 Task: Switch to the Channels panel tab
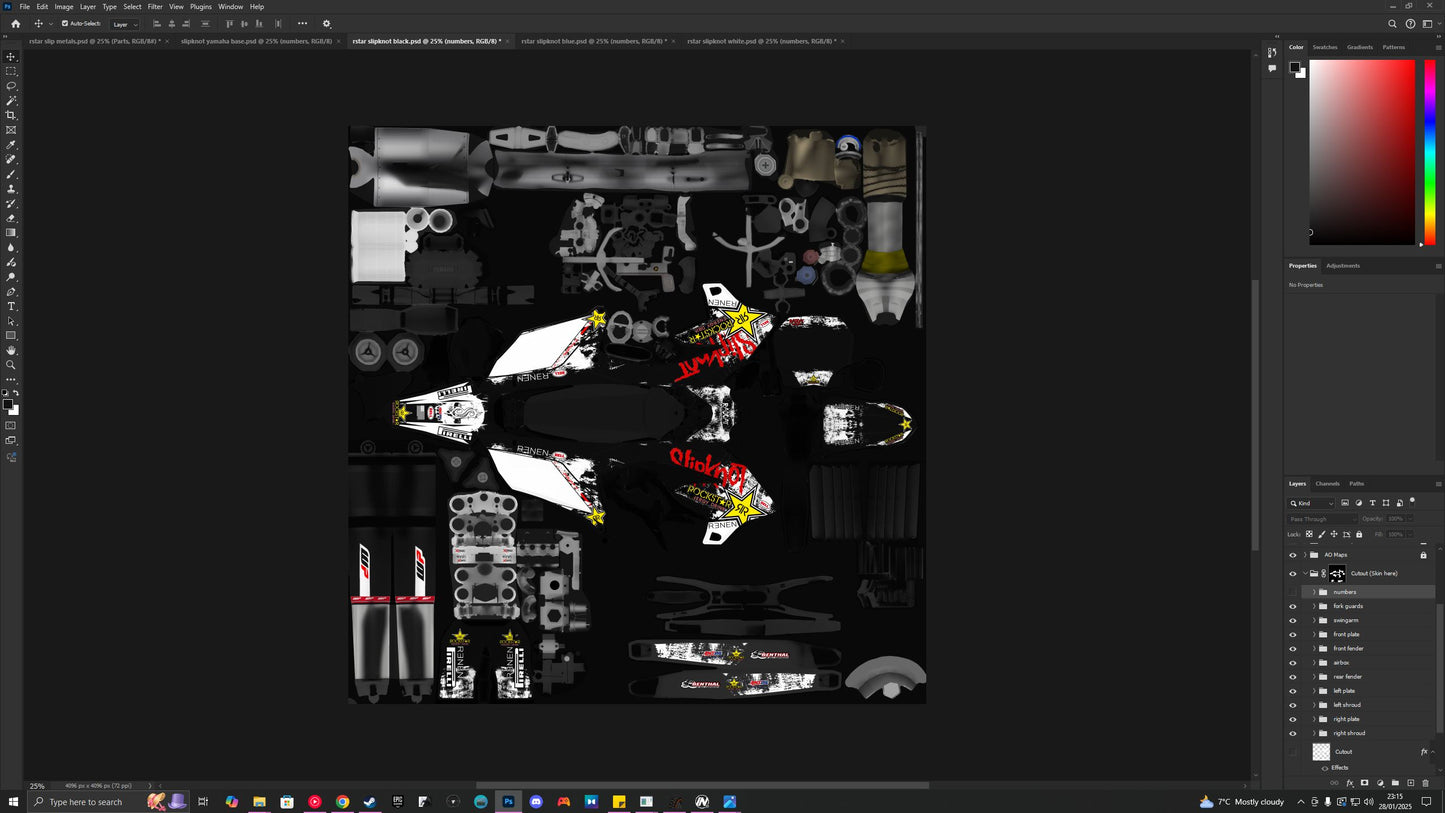(x=1327, y=484)
